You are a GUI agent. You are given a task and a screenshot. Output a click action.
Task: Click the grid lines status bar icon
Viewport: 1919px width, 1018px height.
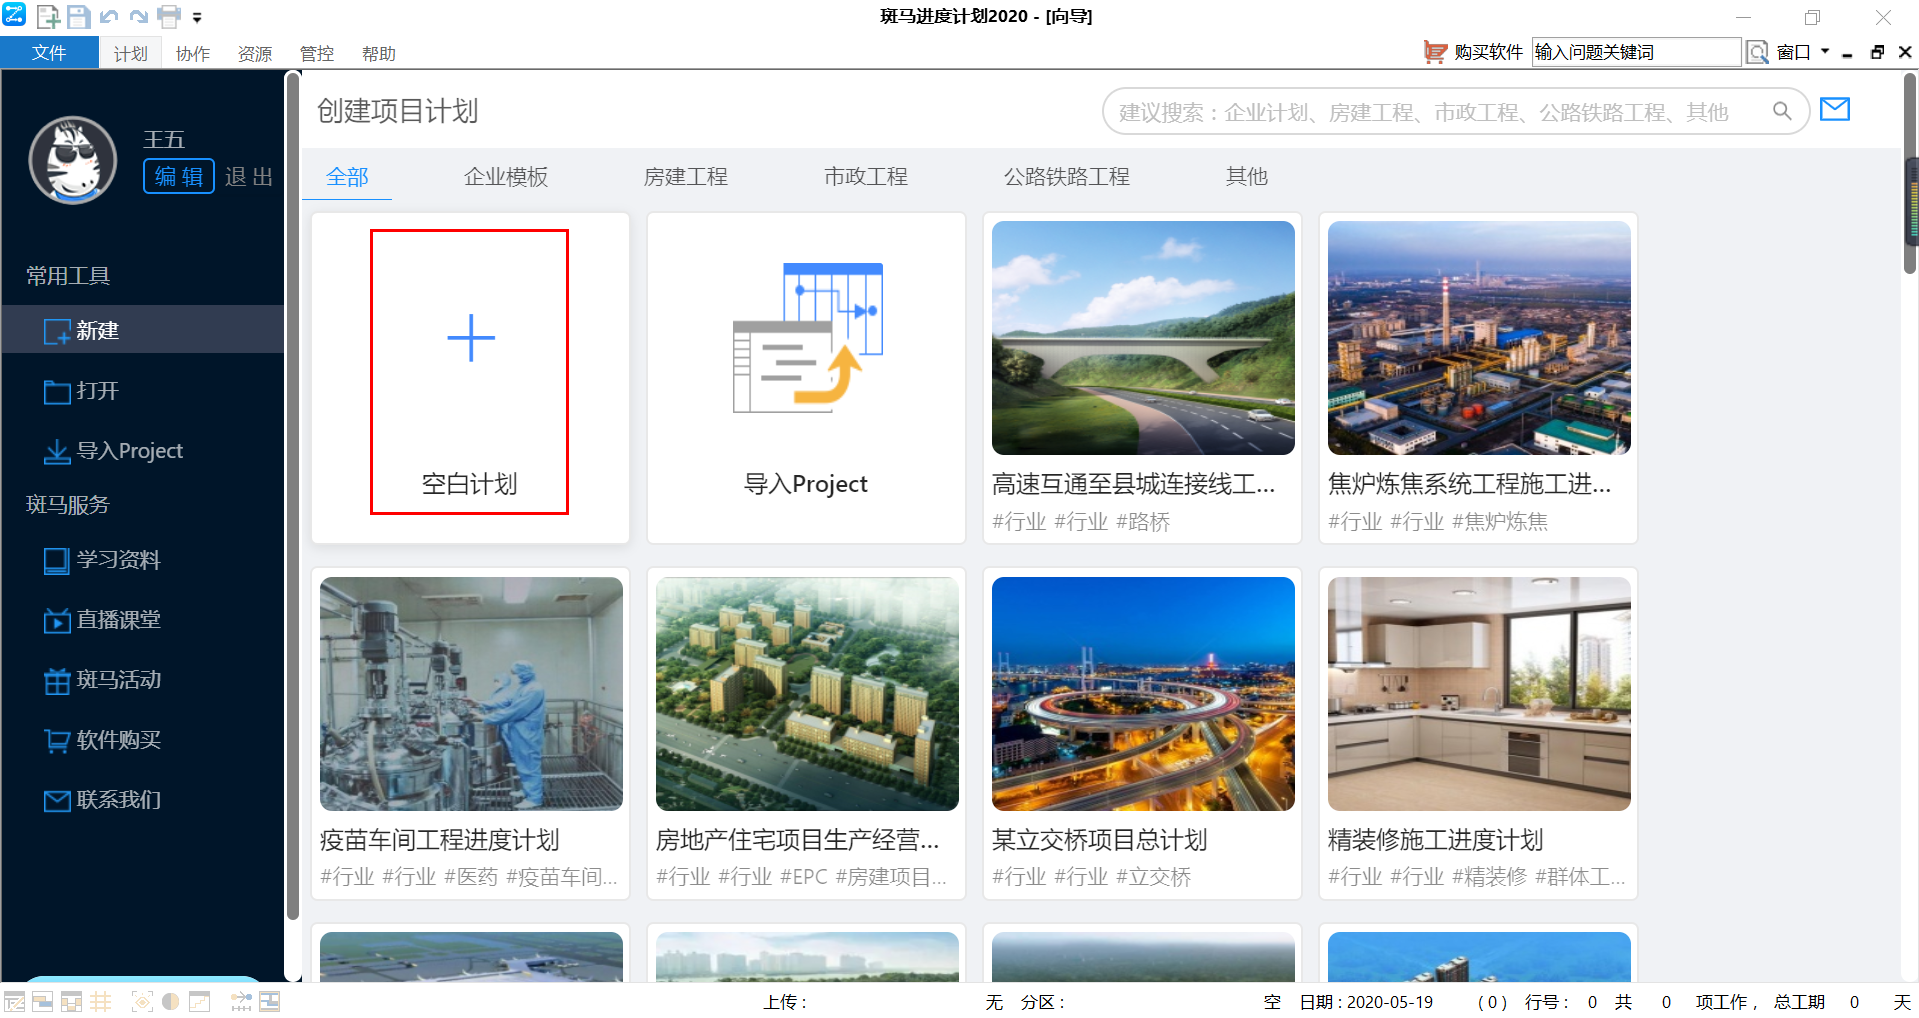pos(101,1002)
